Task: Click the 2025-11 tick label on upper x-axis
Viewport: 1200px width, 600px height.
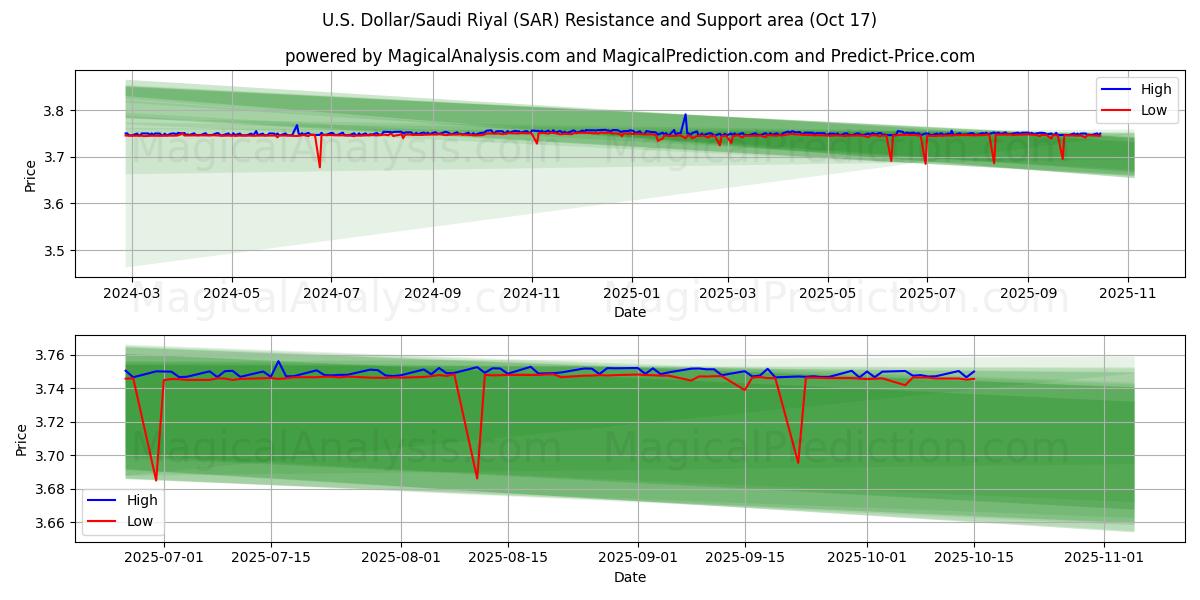Action: click(x=1128, y=294)
